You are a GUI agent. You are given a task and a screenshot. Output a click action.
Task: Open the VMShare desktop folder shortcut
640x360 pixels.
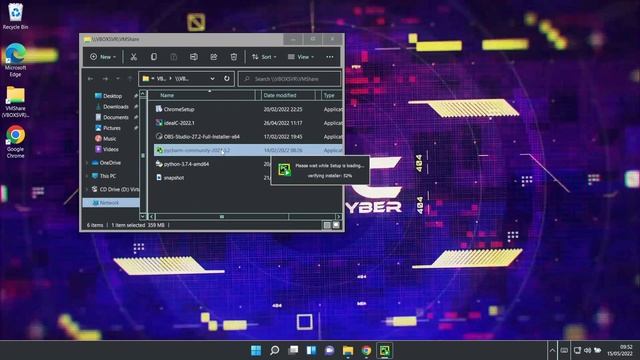tap(15, 102)
